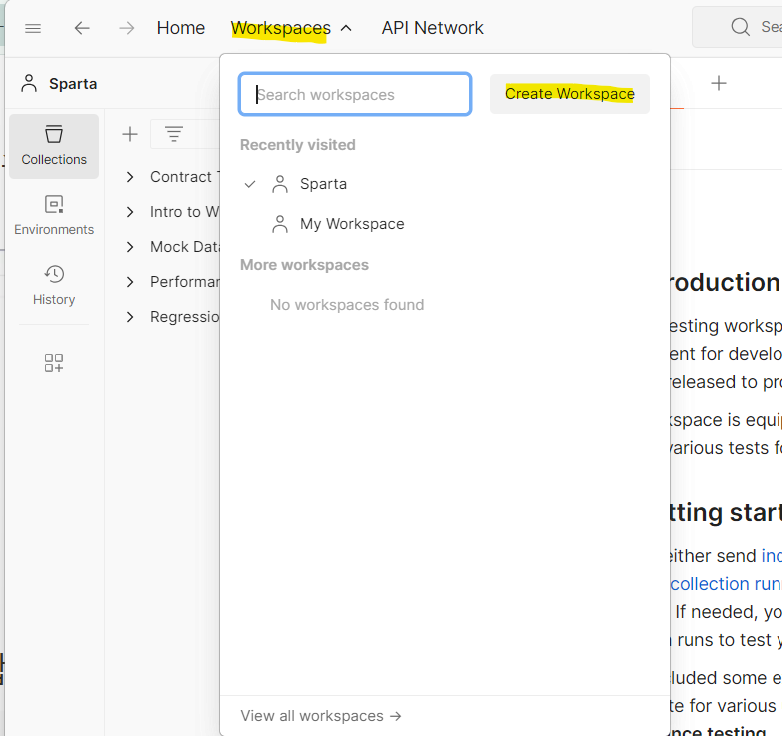Click the collection run link
782x736 pixels.
(x=726, y=584)
